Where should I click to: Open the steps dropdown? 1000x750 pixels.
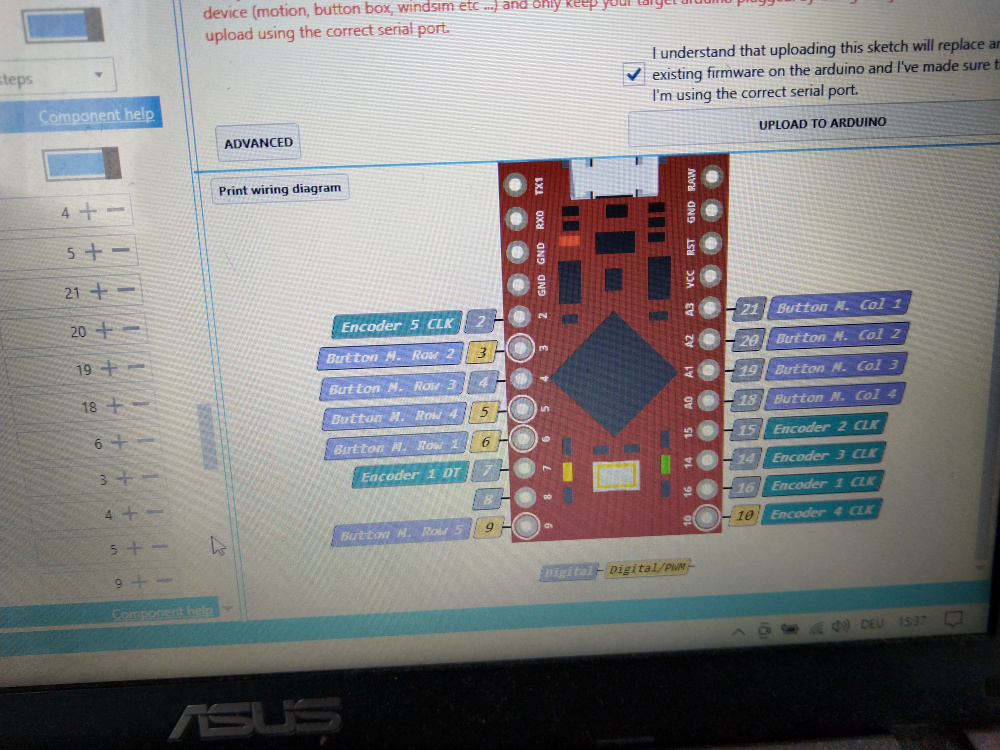pos(57,77)
